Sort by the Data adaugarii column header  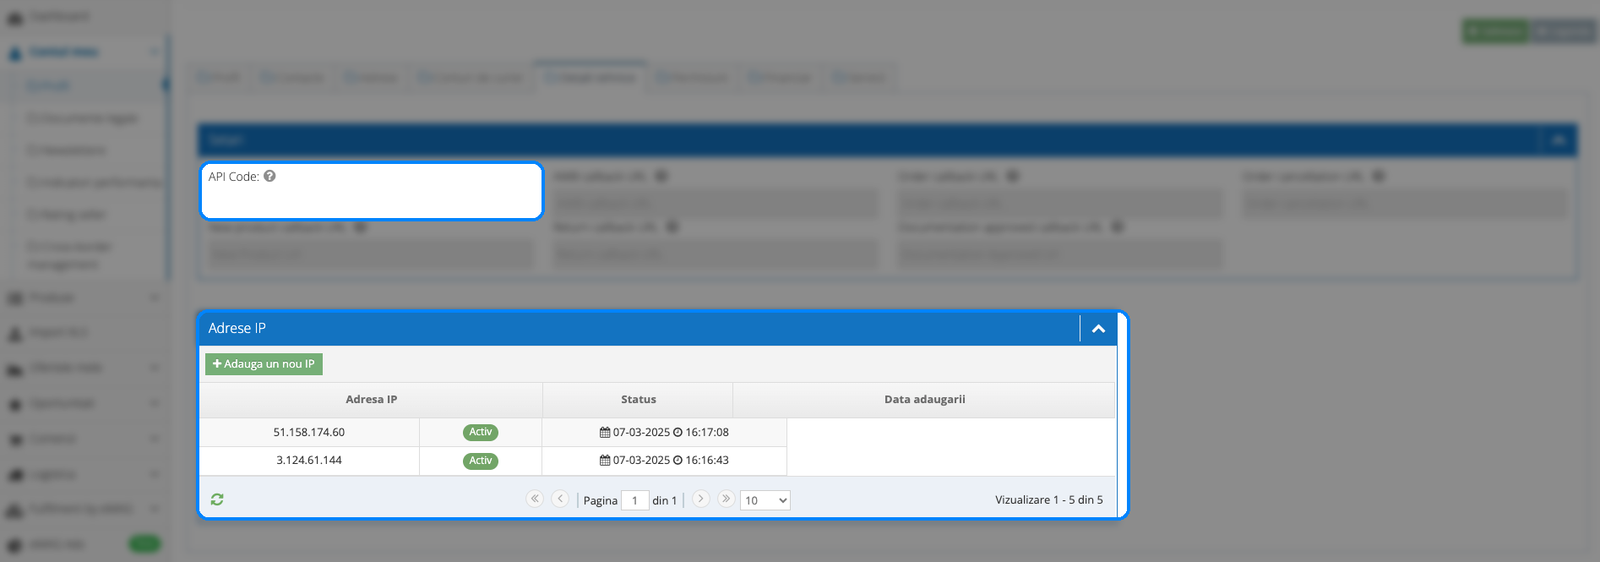coord(924,399)
